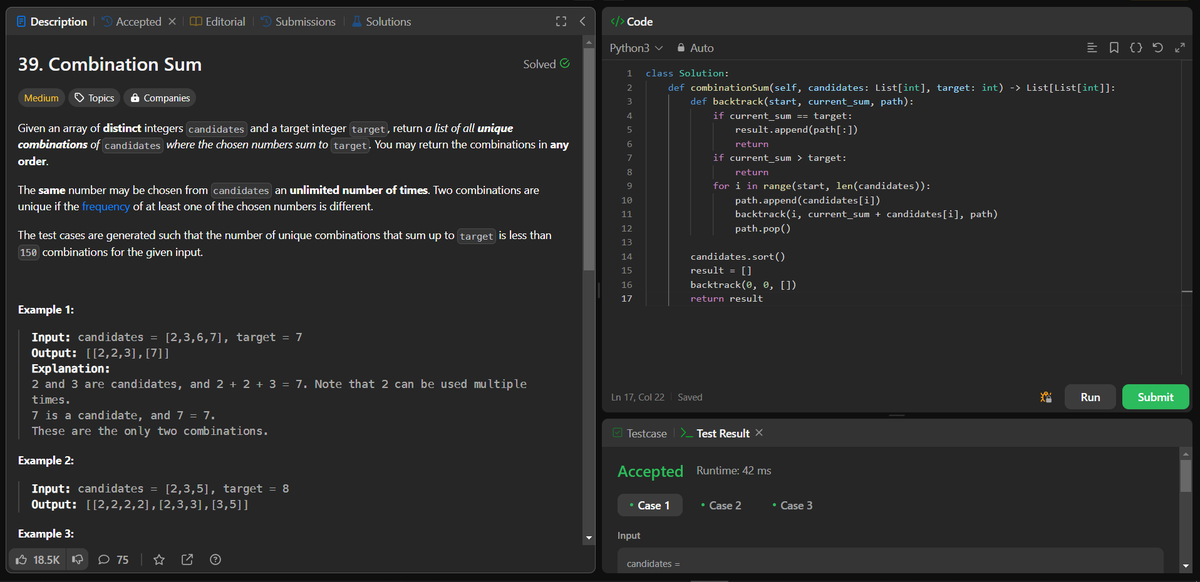
Task: Open the Topics tag
Action: [94, 98]
